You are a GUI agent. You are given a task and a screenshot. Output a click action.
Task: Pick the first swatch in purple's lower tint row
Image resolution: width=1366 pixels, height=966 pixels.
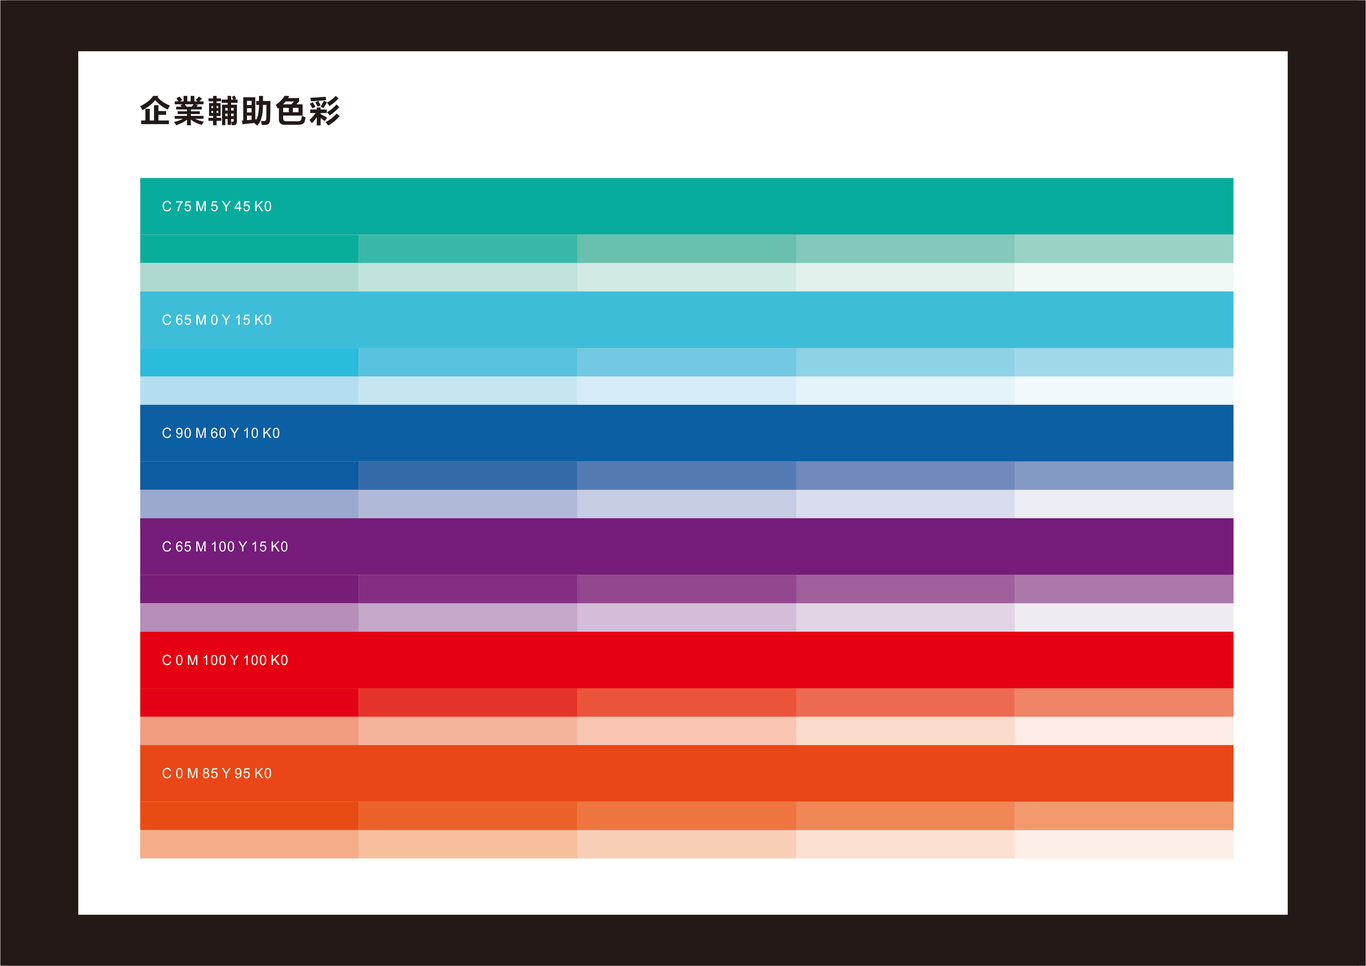click(249, 617)
